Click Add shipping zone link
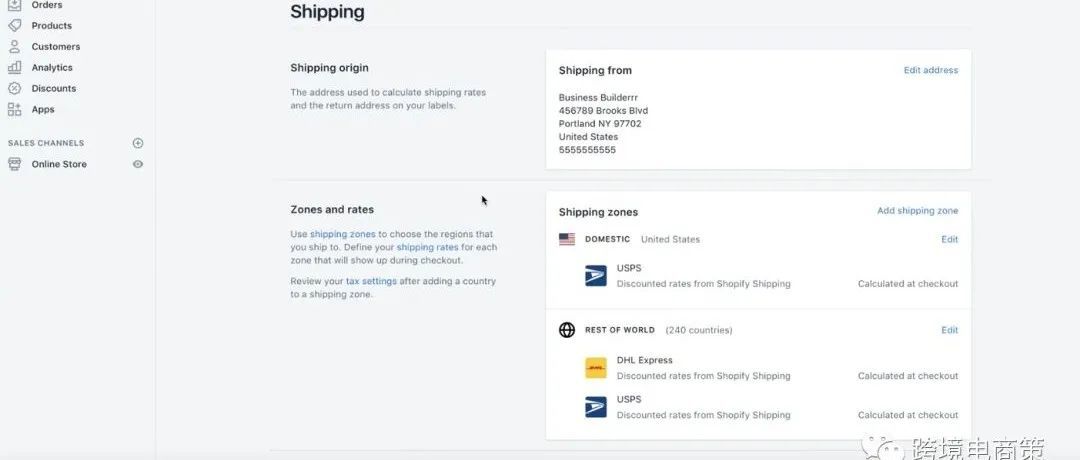This screenshot has height=460, width=1080. pyautogui.click(x=917, y=211)
